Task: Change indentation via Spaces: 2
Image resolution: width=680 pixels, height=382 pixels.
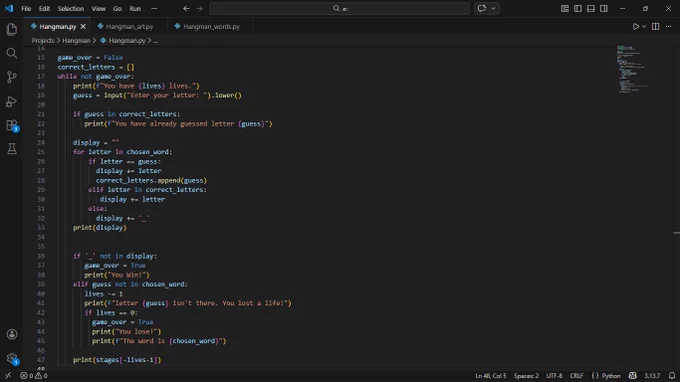Action: [x=526, y=376]
